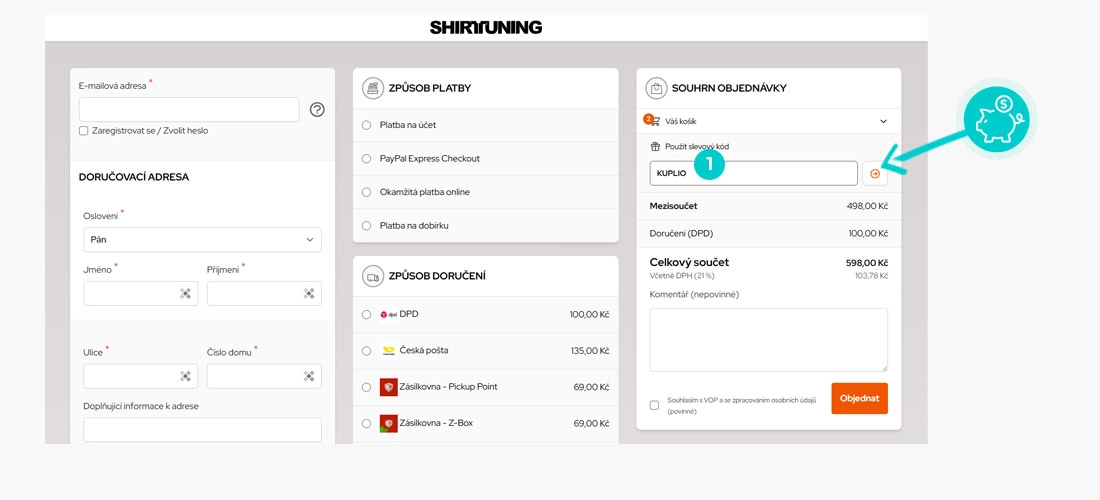Click the Doručení (DPD) 100,00 Kč value

coord(868,234)
